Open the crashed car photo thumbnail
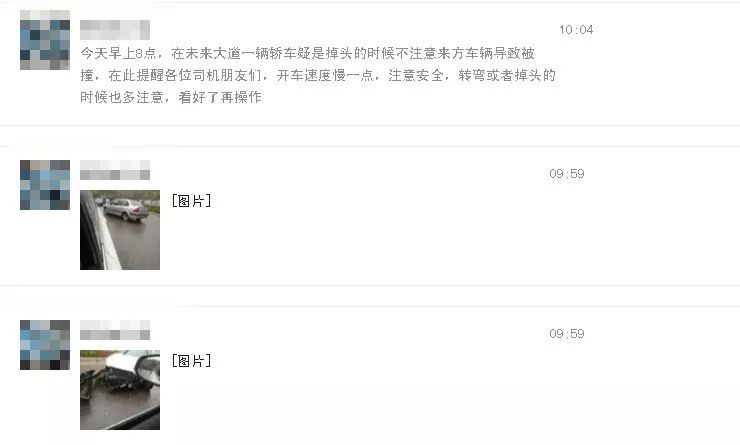 tap(120, 390)
